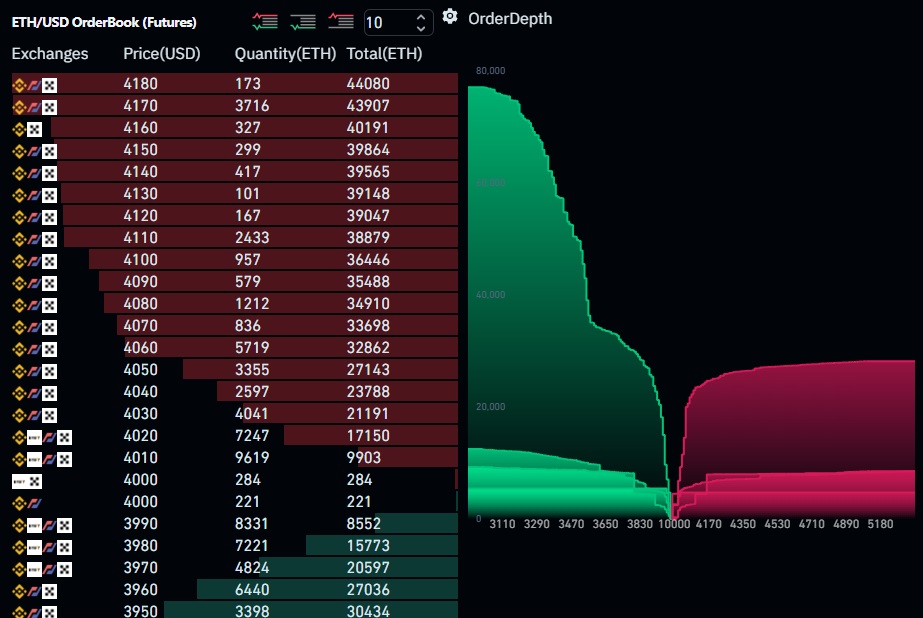The height and width of the screenshot is (618, 923).
Task: Select the ask price 4010
Action: click(141, 458)
